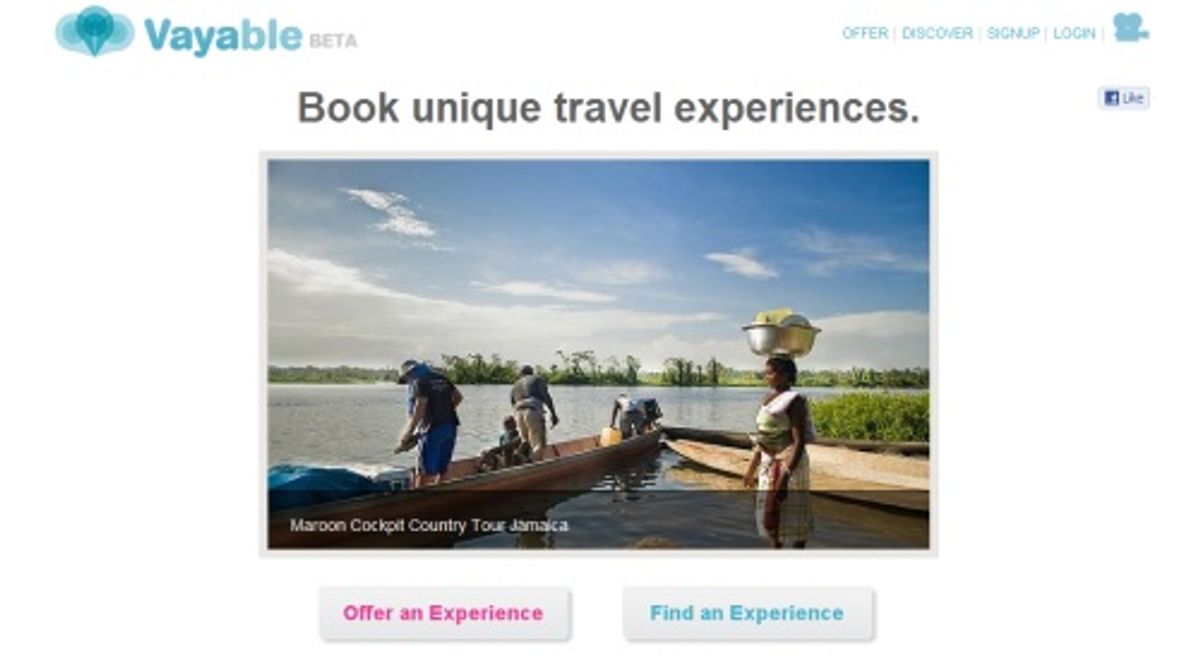Click the Facebook Like button
The width and height of the screenshot is (1200, 658).
point(1124,98)
